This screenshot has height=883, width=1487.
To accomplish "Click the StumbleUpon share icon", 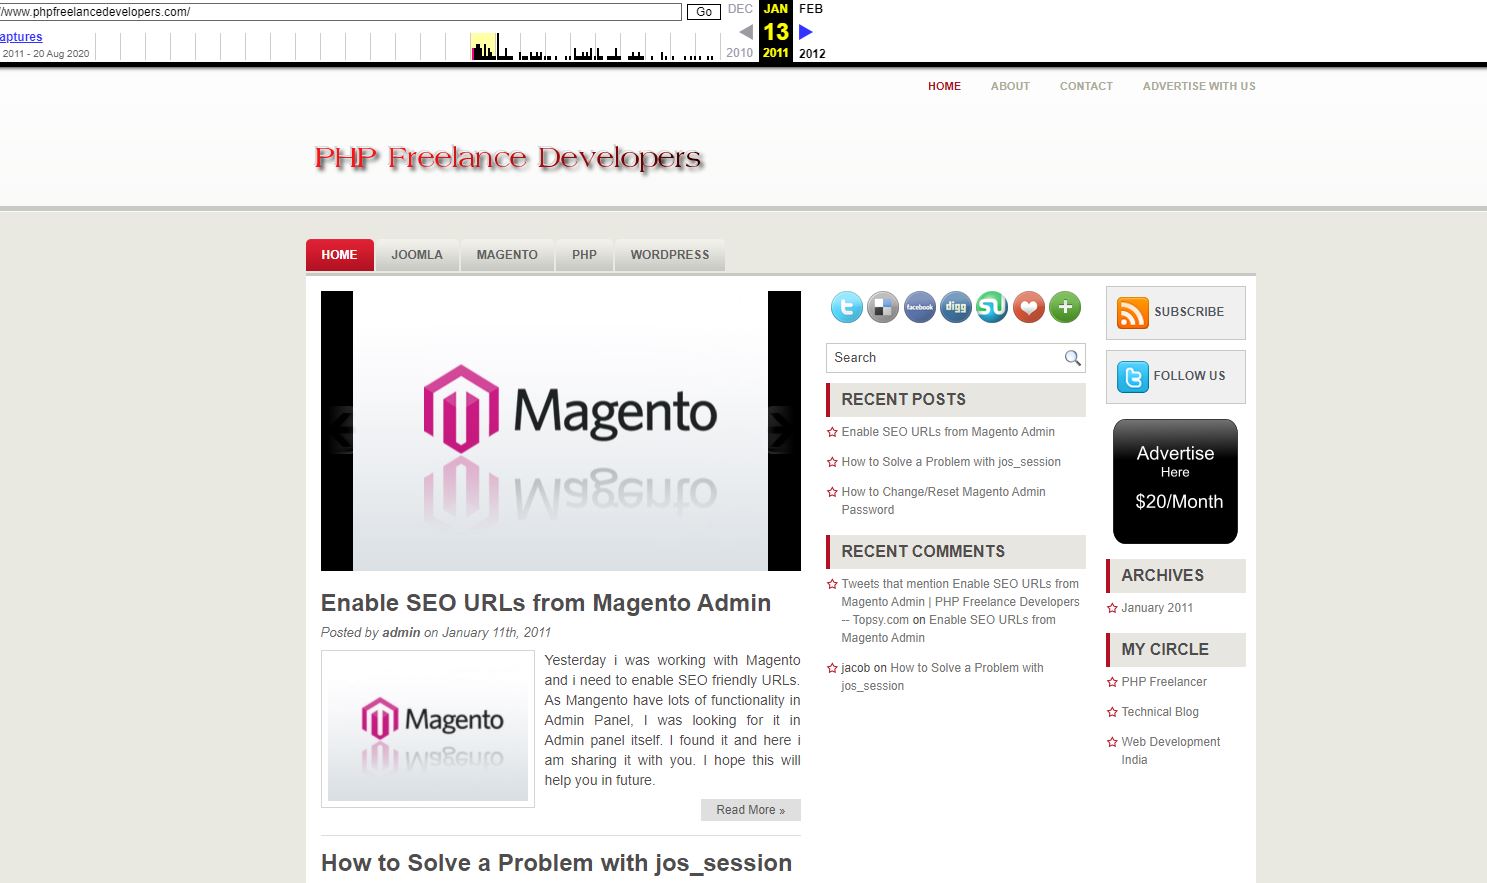I will pos(992,307).
